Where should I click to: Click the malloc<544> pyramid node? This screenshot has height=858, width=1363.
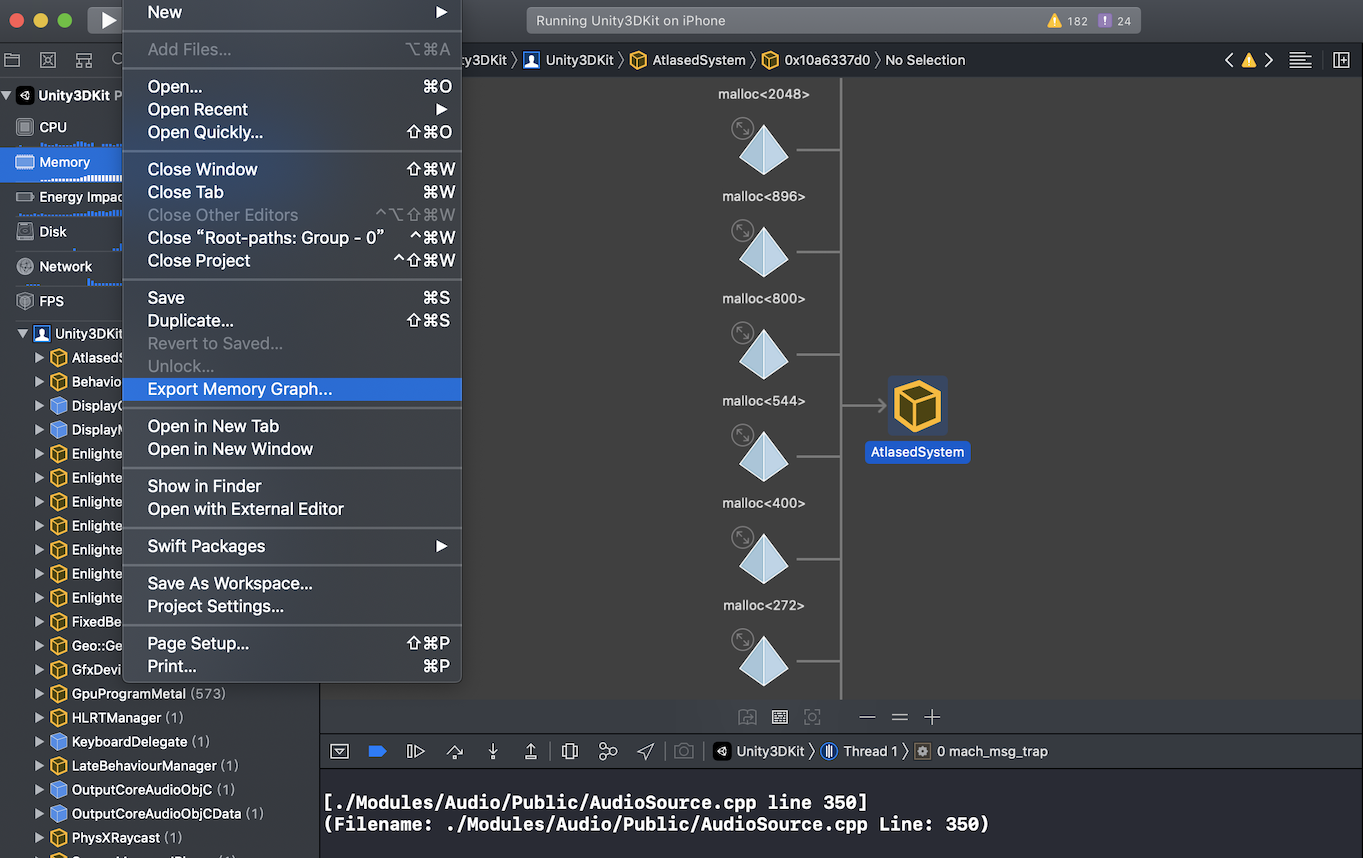764,456
